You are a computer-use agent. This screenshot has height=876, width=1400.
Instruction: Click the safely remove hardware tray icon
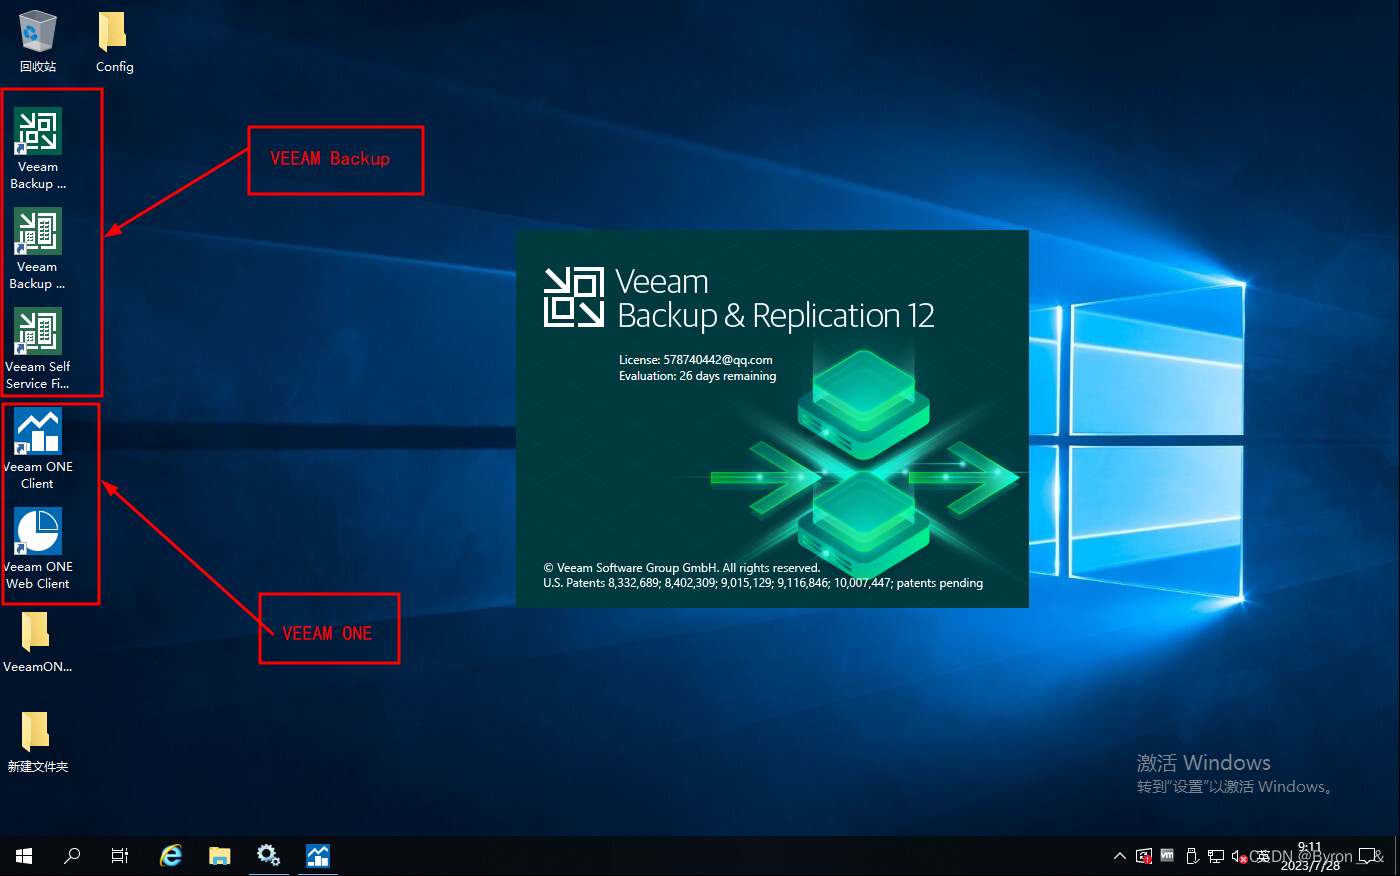(x=1192, y=856)
